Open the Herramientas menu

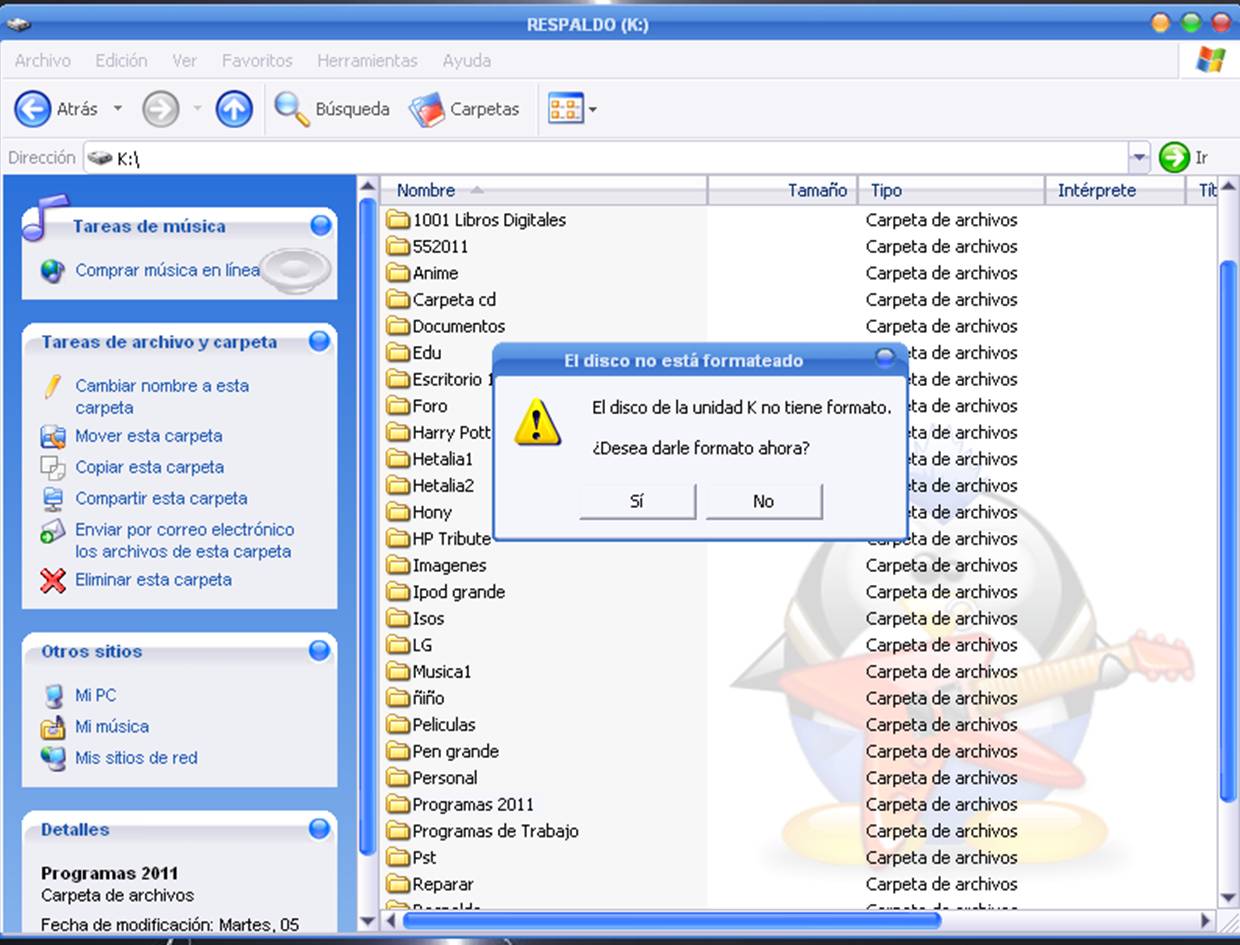tap(367, 61)
